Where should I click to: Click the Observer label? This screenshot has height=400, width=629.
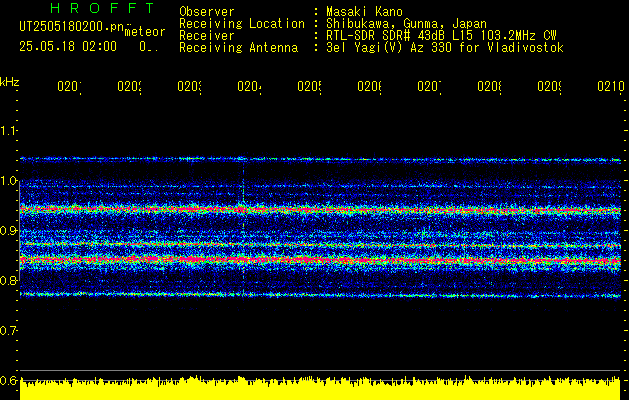(207, 12)
